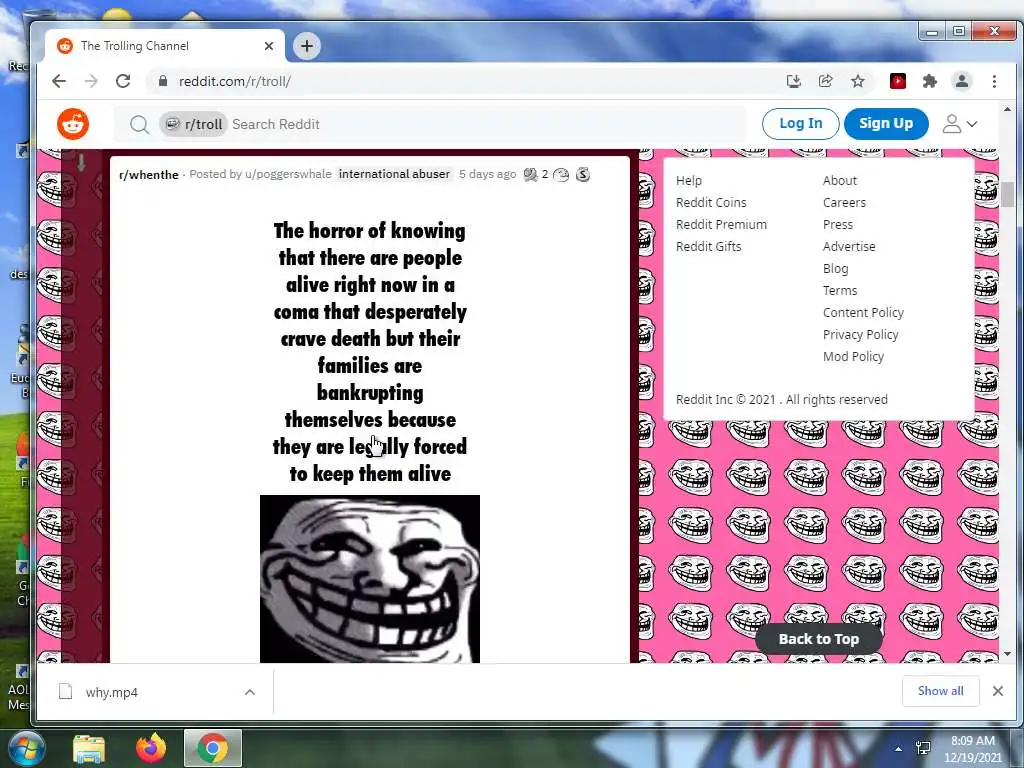Screen dimensions: 1024x768
Task: Bookmark this page with the star icon
Action: click(857, 81)
